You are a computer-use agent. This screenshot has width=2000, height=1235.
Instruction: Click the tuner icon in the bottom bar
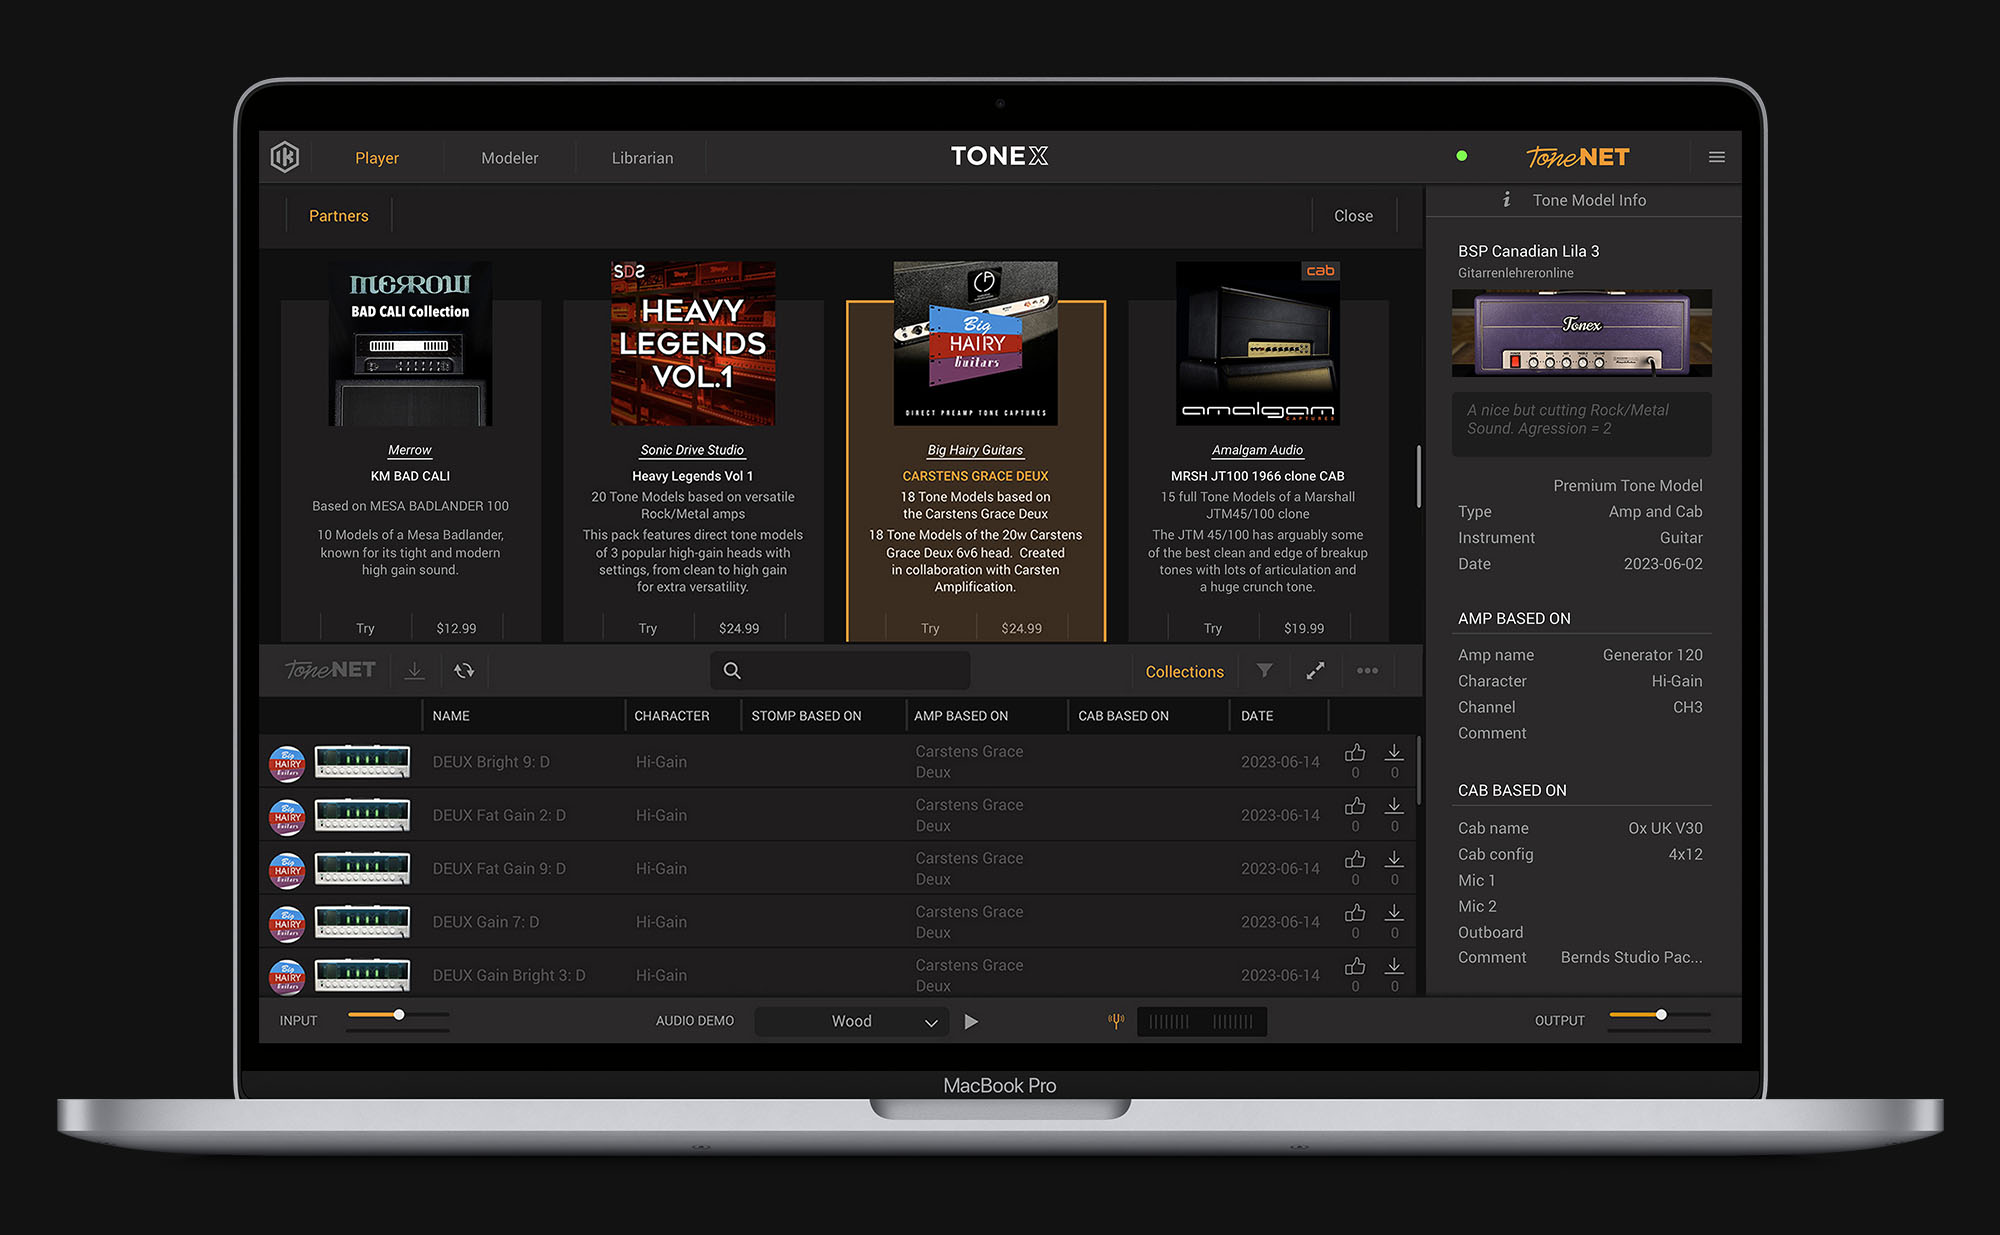tap(1115, 1021)
